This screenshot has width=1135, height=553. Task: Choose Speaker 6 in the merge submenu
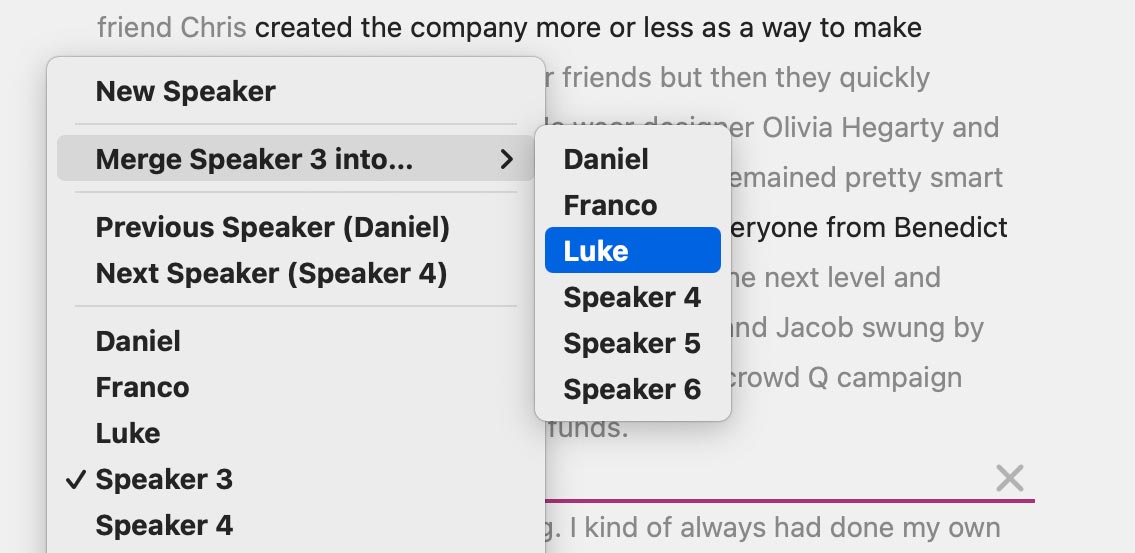(x=632, y=389)
